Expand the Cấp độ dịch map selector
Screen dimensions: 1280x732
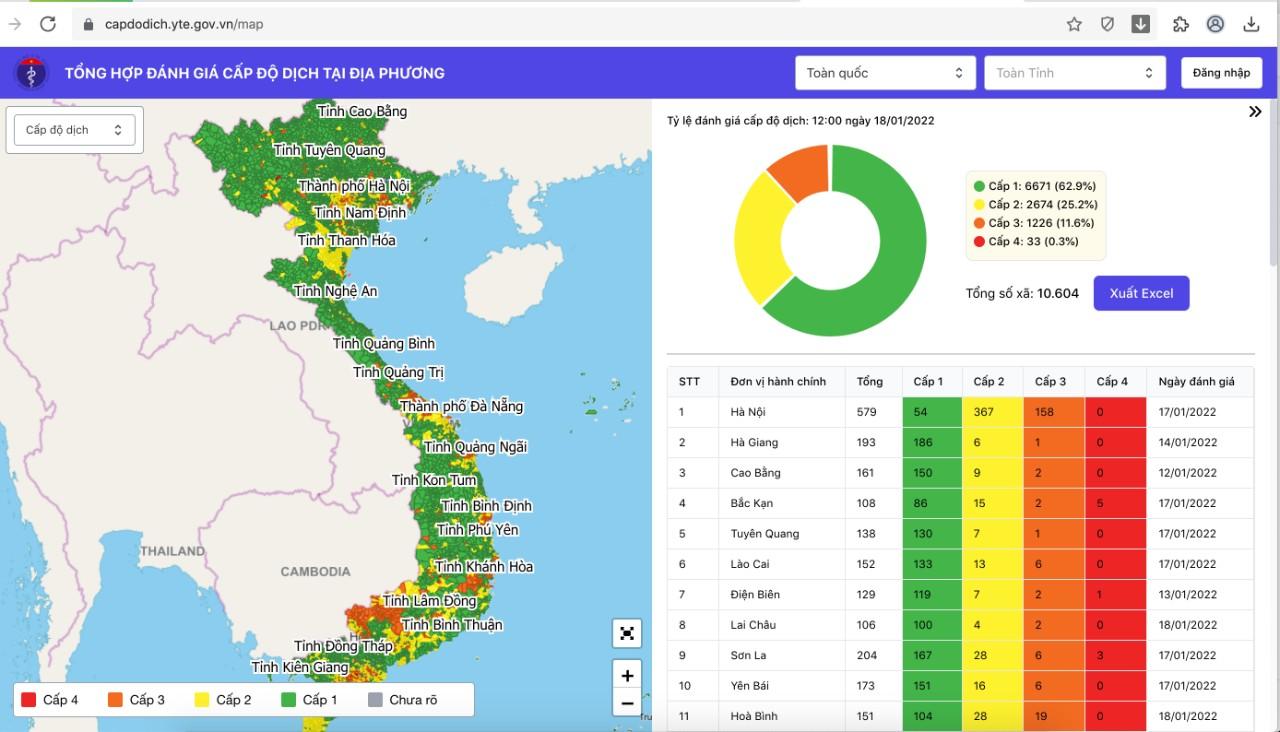tap(74, 130)
